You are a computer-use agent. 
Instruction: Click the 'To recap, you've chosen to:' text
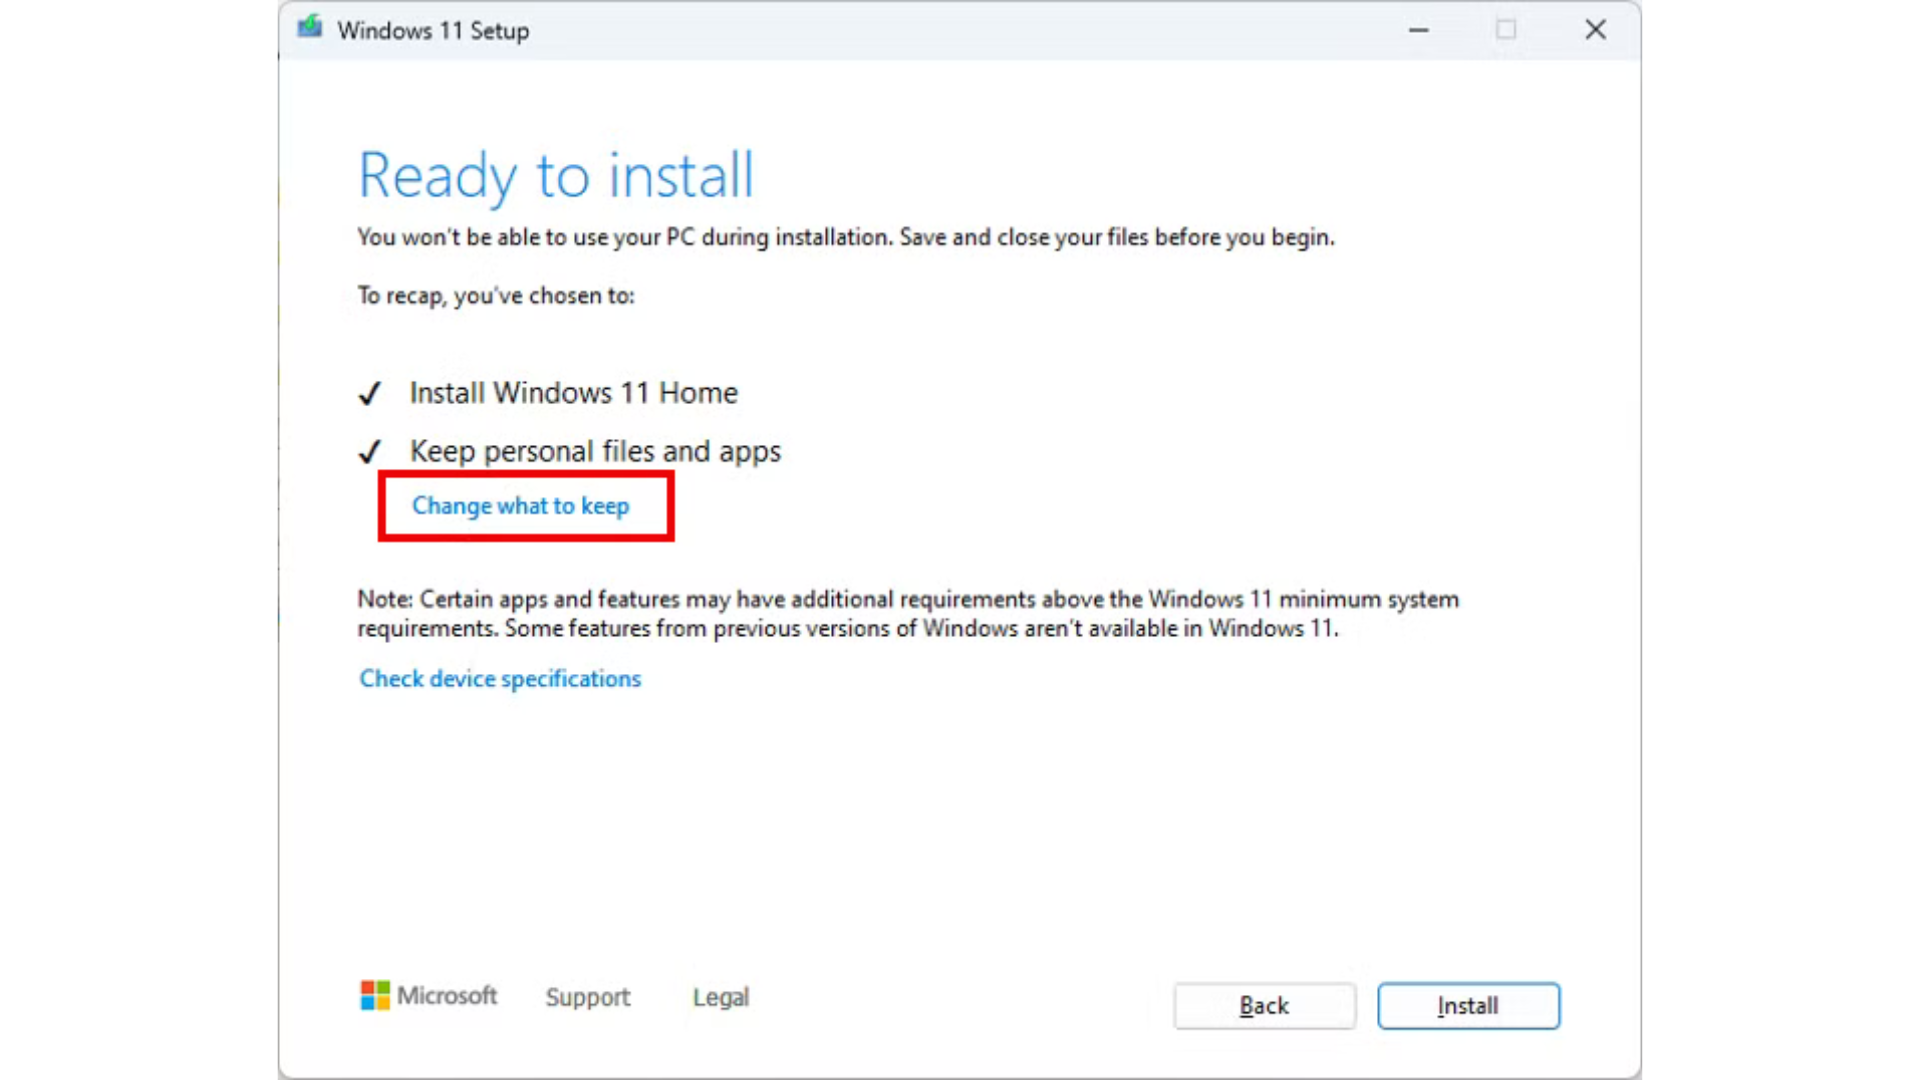pyautogui.click(x=496, y=296)
